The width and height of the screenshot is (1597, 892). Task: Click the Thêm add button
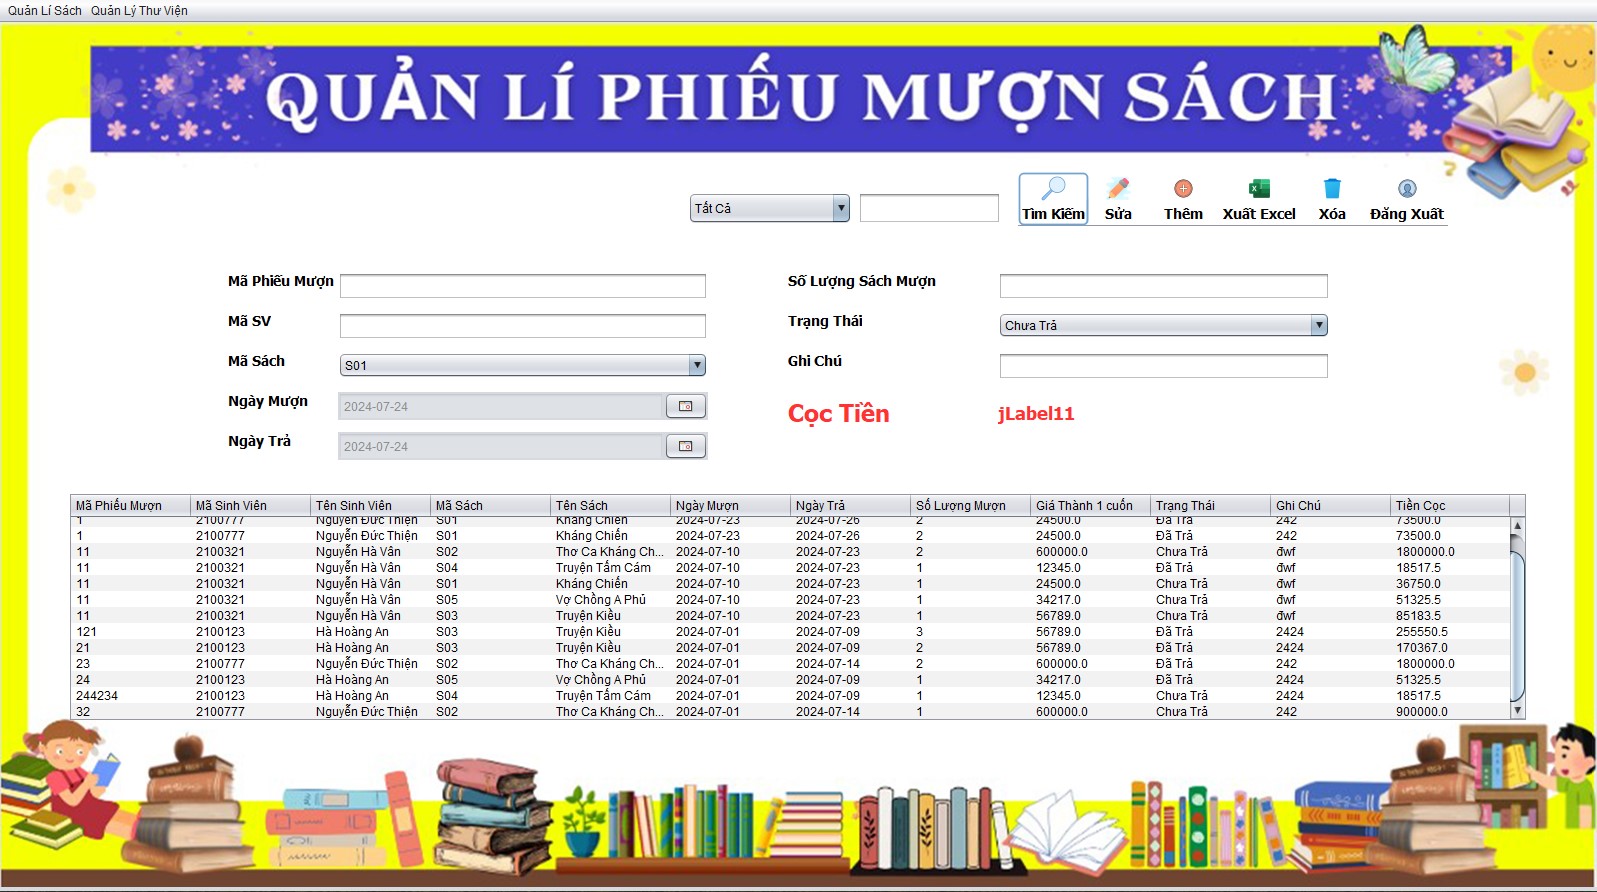point(1183,199)
